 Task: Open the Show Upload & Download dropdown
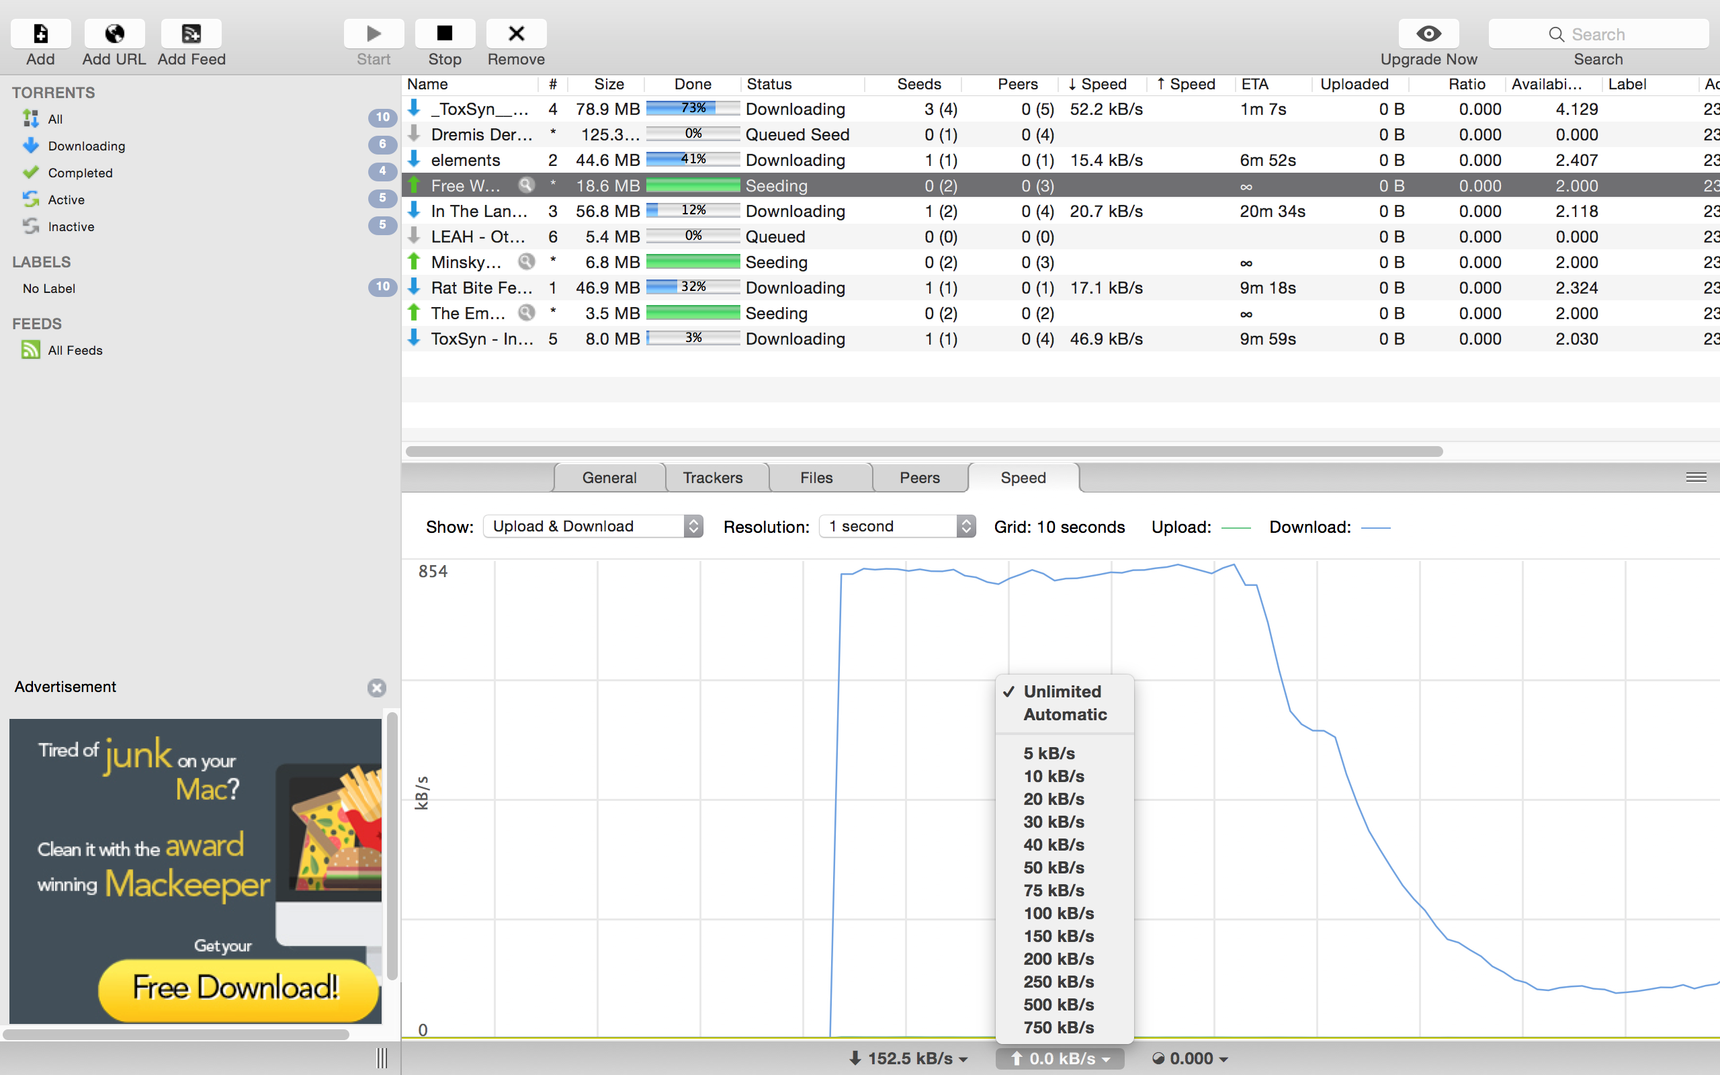click(x=593, y=526)
